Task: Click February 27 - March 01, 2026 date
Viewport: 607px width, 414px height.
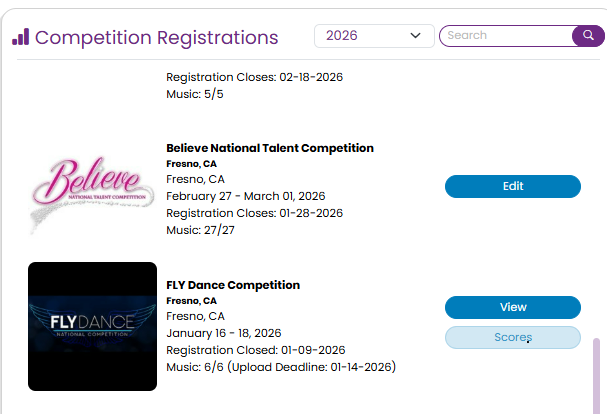Action: [x=245, y=196]
